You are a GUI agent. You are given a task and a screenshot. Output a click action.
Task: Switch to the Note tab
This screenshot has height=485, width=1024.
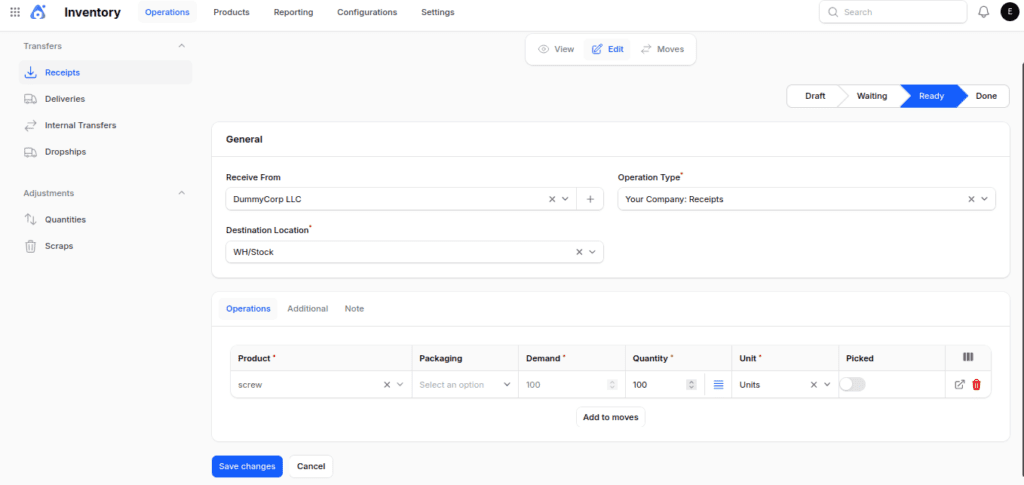[x=355, y=309]
